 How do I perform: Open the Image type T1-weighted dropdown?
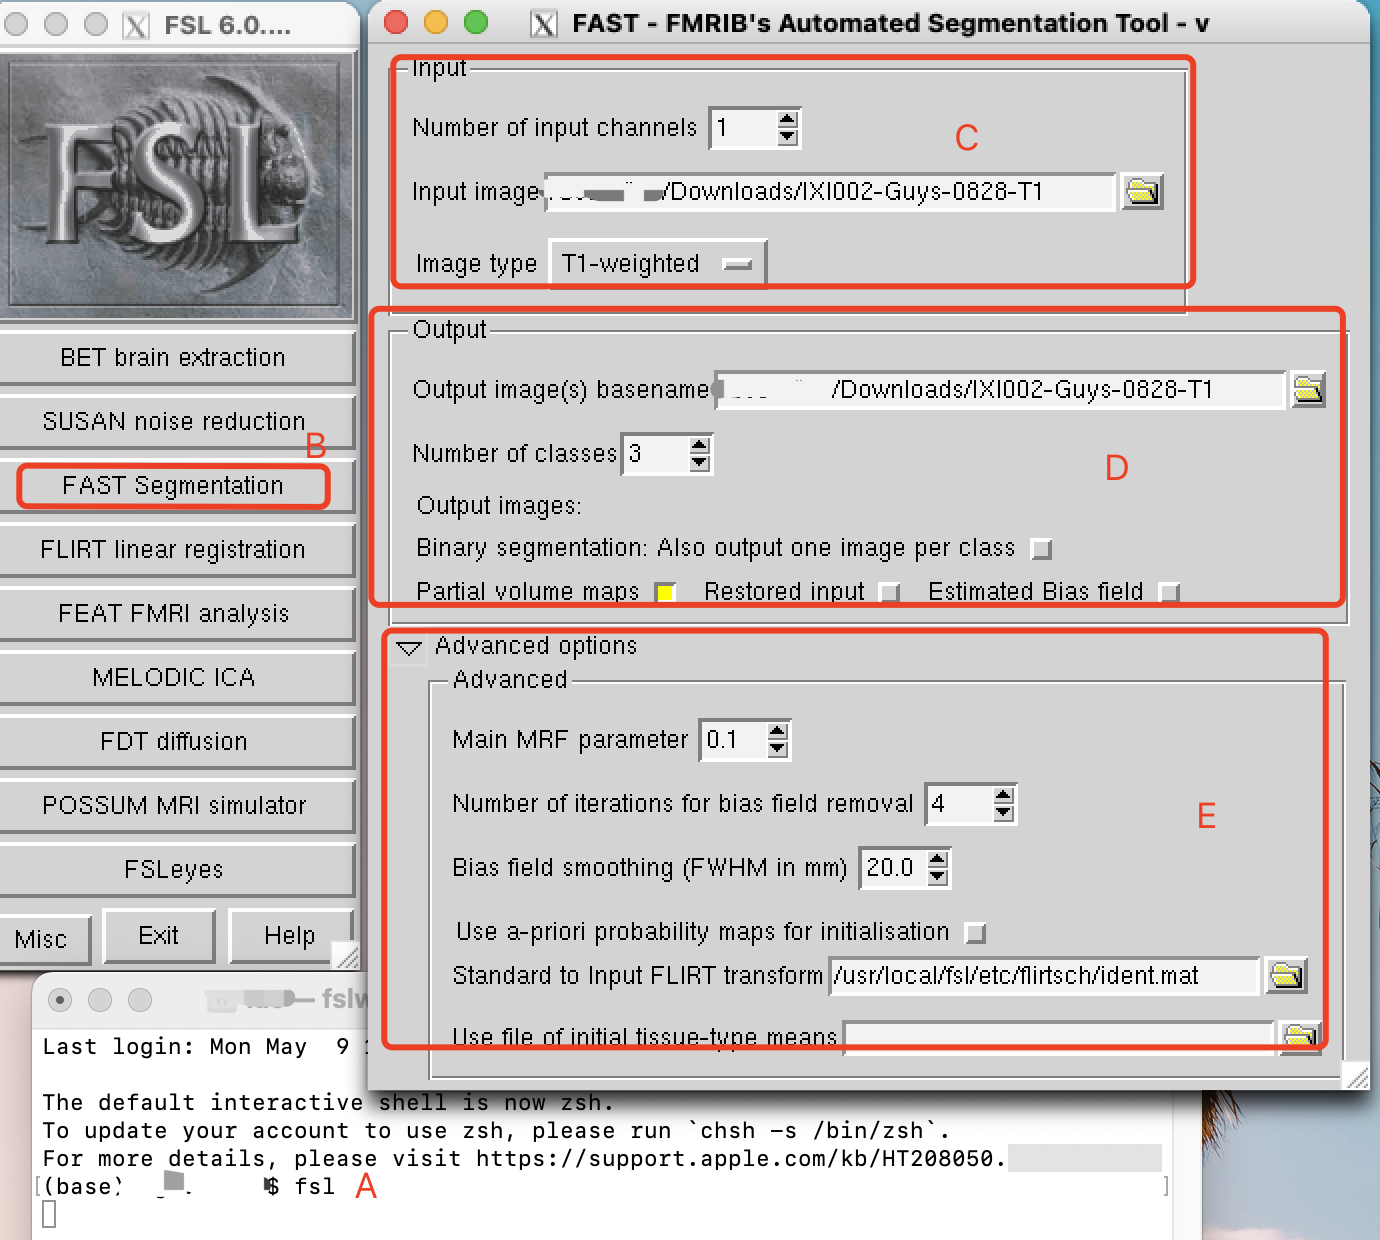(658, 264)
